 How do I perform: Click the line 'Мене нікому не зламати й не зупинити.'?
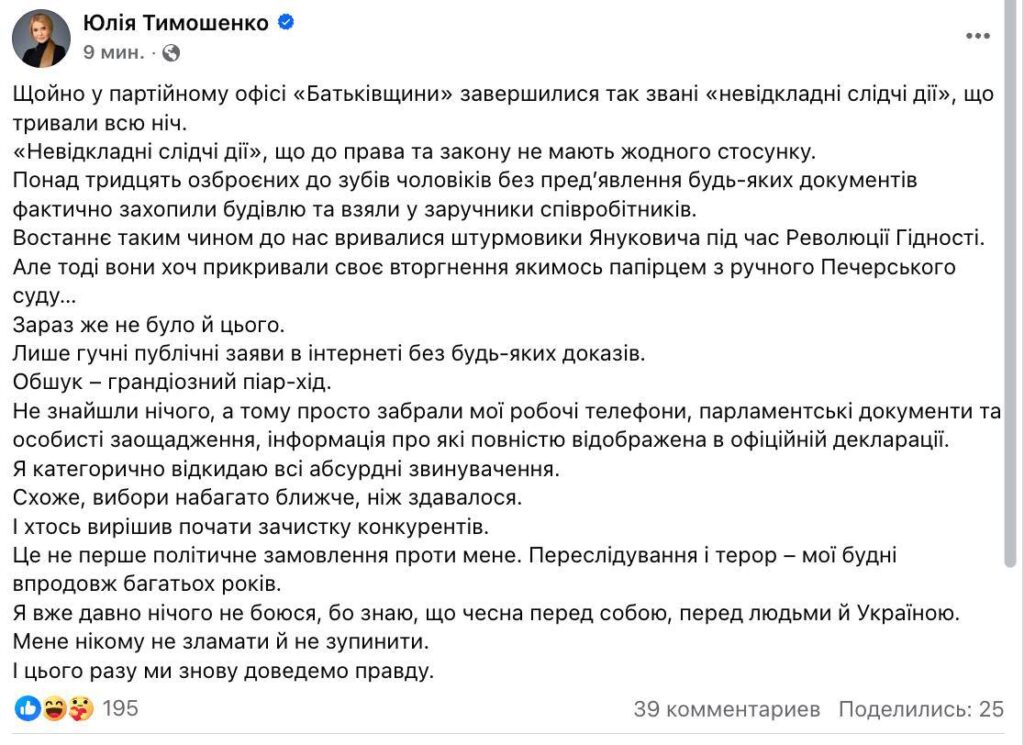tap(229, 641)
